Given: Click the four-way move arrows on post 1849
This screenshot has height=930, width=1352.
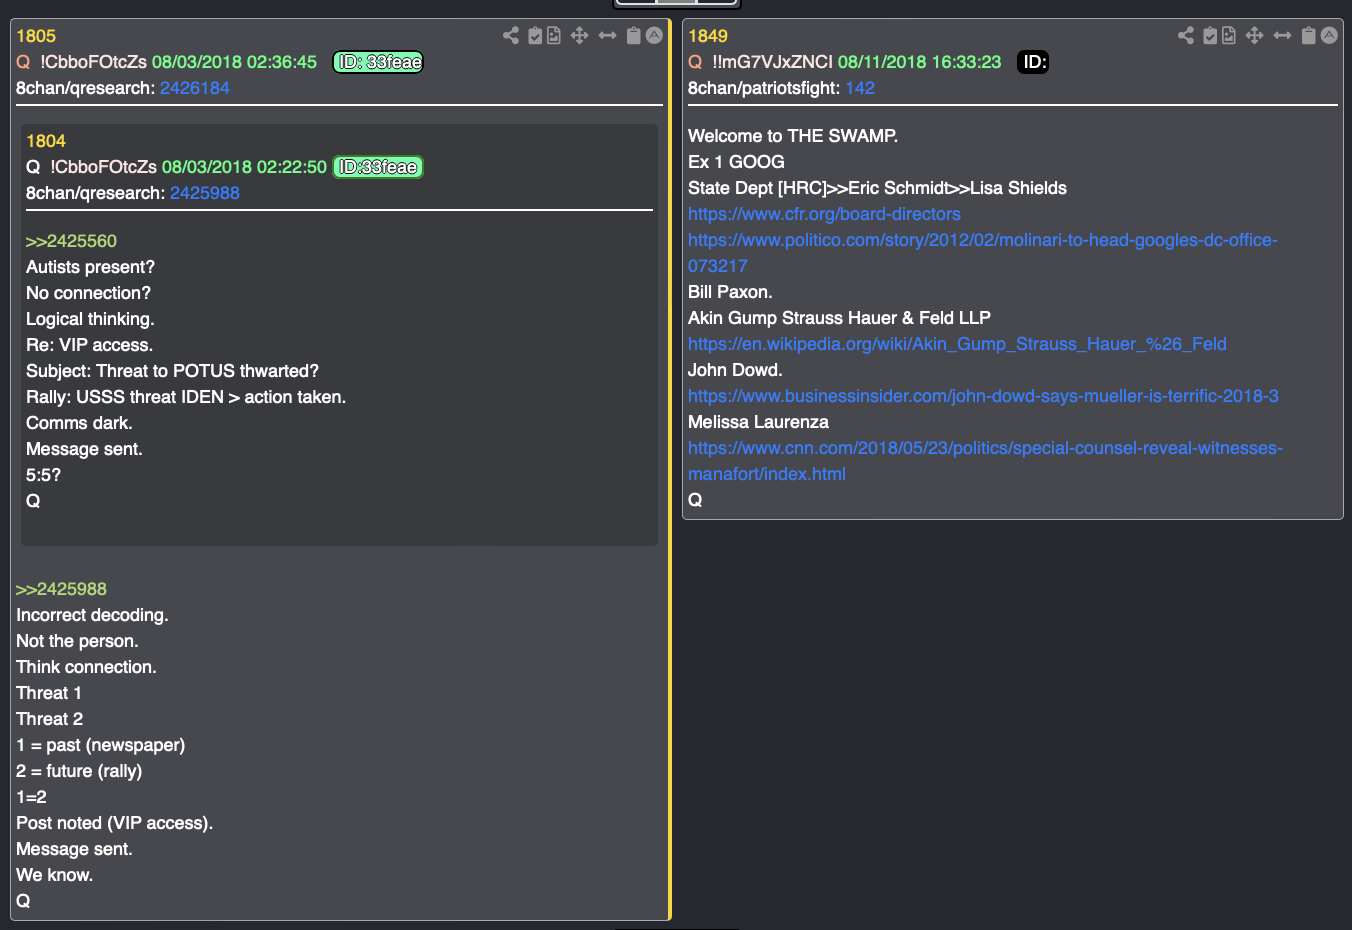Looking at the screenshot, I should [x=1254, y=36].
